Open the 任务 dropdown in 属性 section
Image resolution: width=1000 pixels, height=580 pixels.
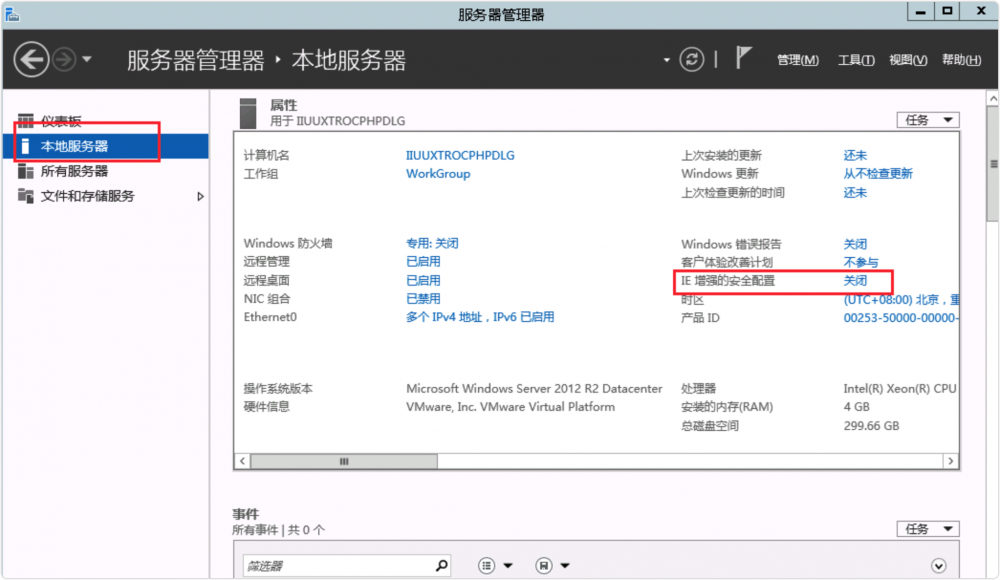click(927, 120)
